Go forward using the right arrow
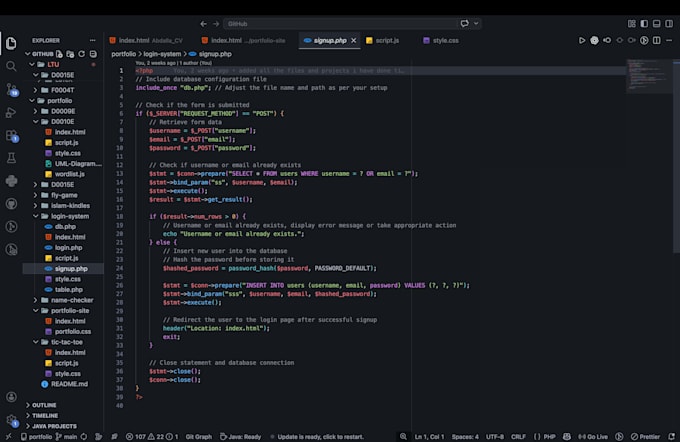Image resolution: width=680 pixels, height=442 pixels. click(x=216, y=24)
